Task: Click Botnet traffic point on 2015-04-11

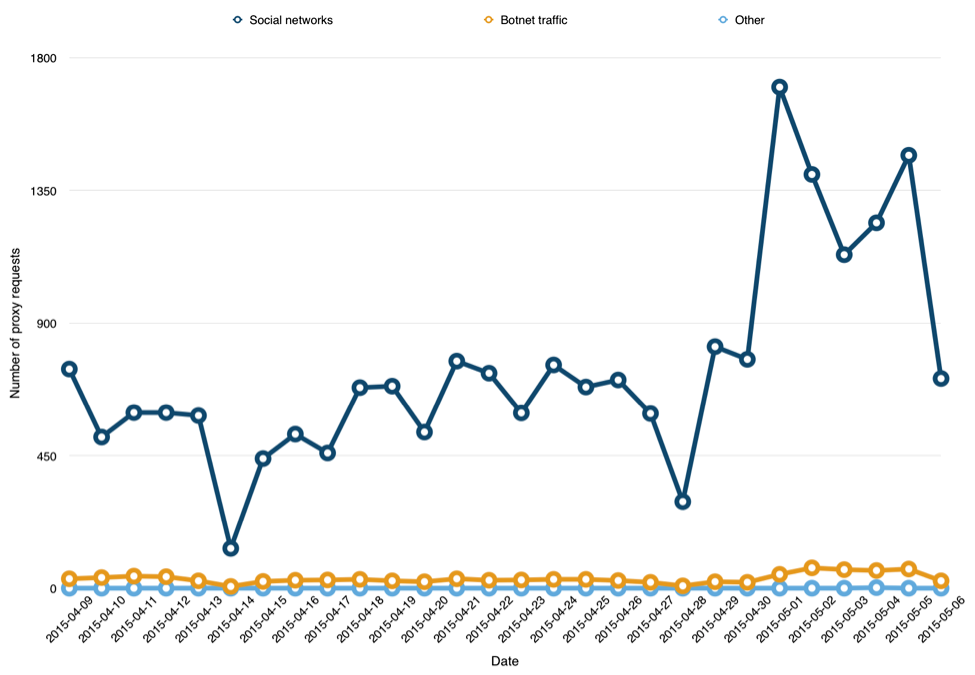Action: click(134, 576)
